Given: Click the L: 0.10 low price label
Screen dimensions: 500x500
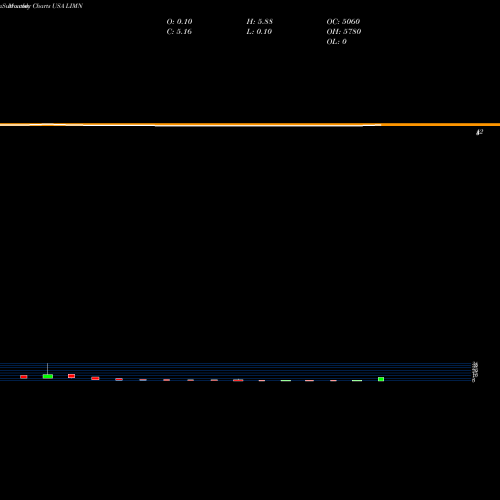Looking at the screenshot, I should [x=259, y=32].
